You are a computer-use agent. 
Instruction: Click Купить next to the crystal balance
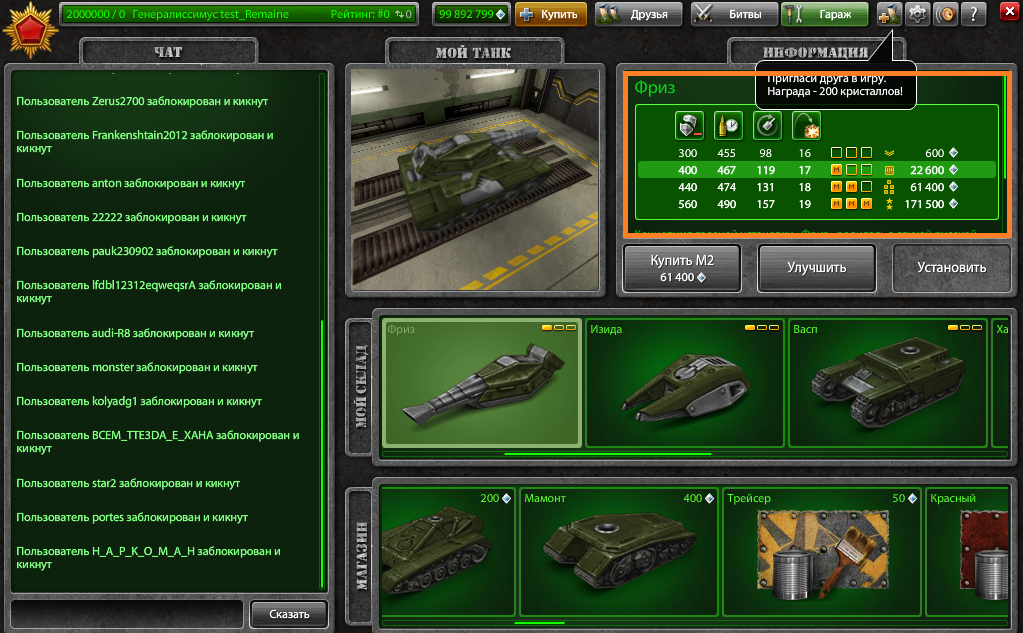pos(551,15)
